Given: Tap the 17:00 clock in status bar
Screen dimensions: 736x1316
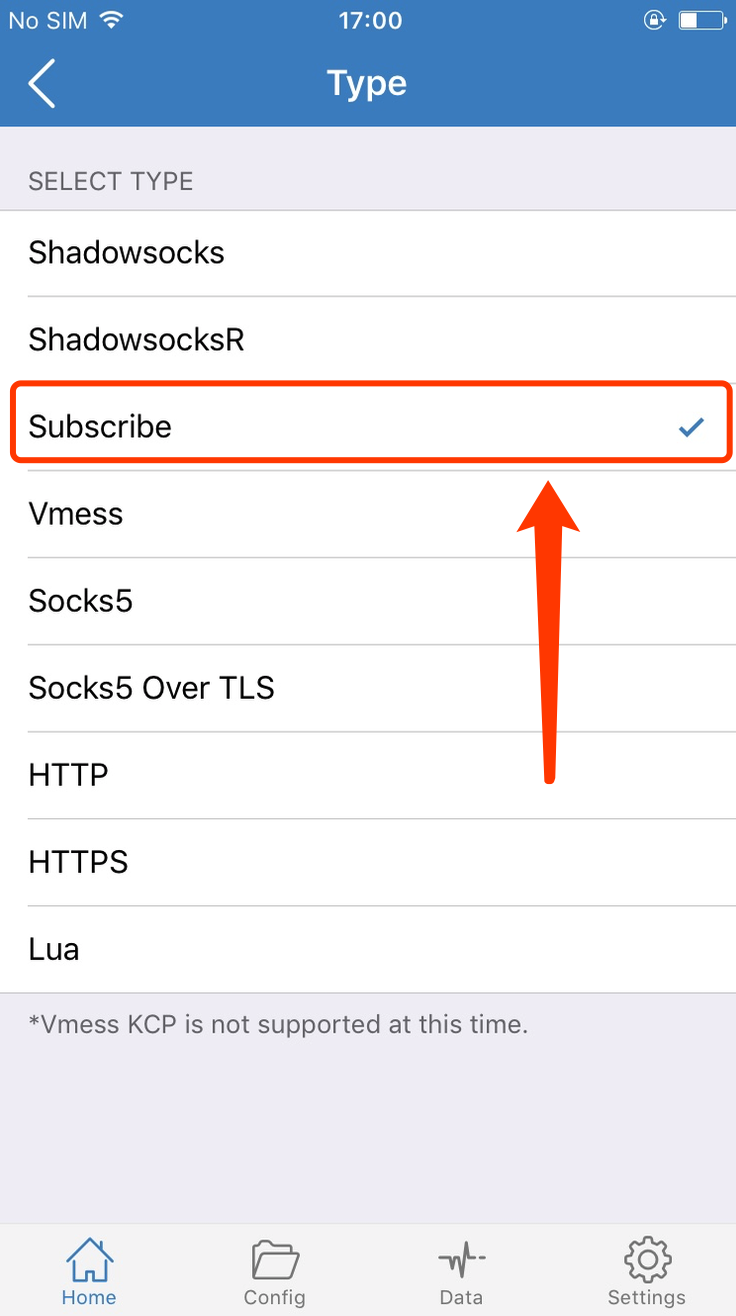Looking at the screenshot, I should 370,20.
